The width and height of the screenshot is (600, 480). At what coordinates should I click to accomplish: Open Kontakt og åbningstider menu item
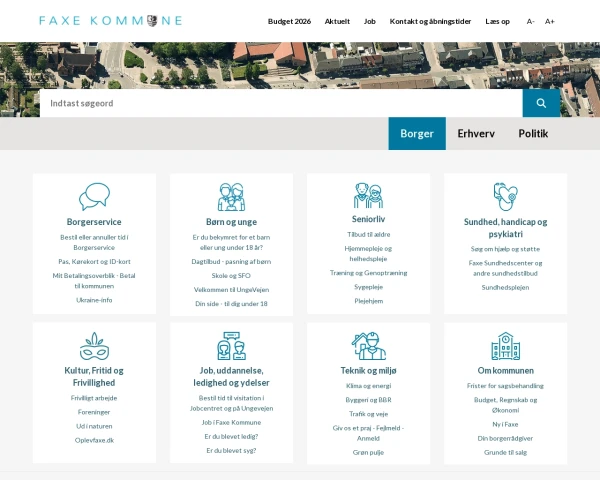pyautogui.click(x=431, y=21)
